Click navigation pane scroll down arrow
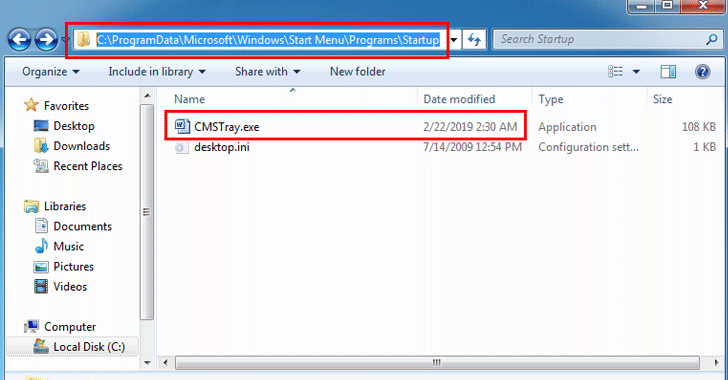Screen dimensions: 728x380 [147, 362]
